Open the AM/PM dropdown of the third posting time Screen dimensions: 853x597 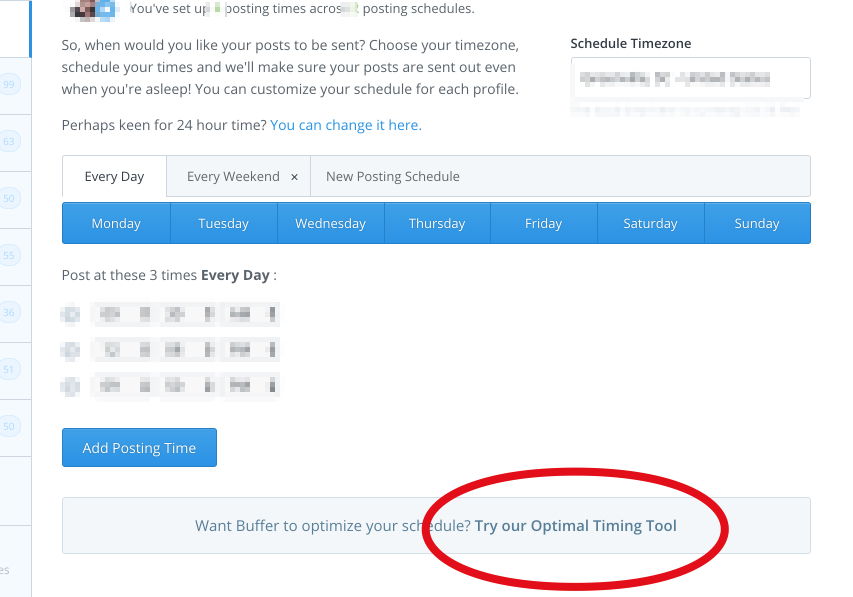[251, 386]
